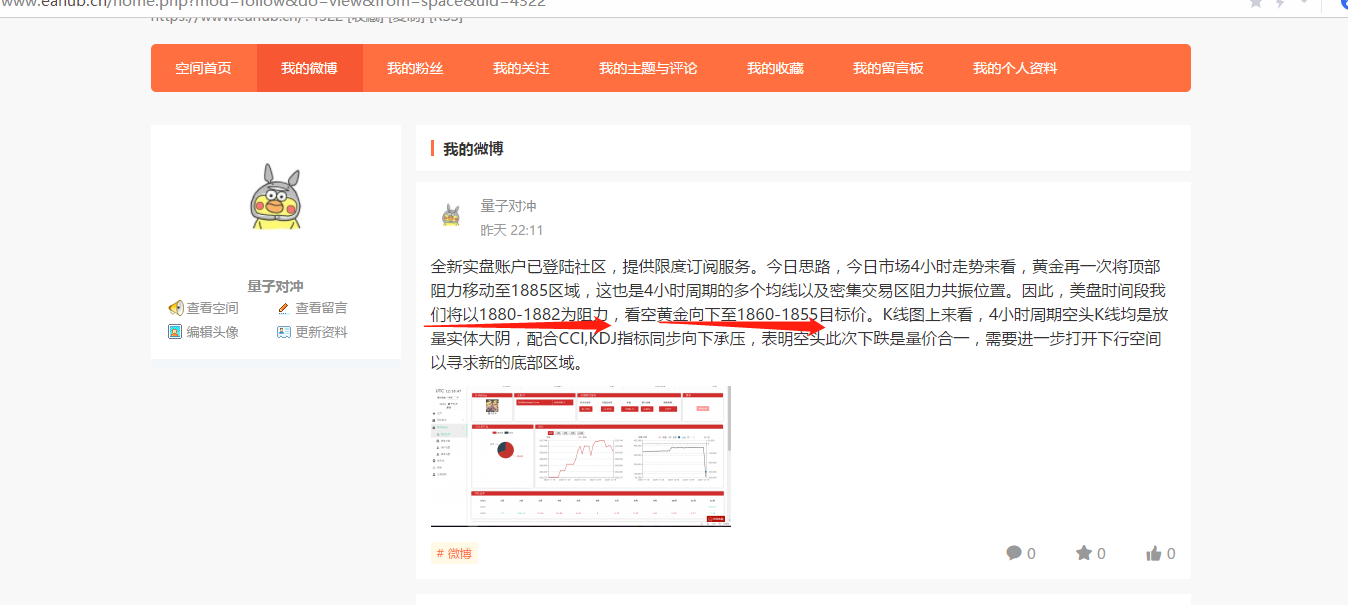Click the comment bubble icon on the post

(x=1014, y=553)
